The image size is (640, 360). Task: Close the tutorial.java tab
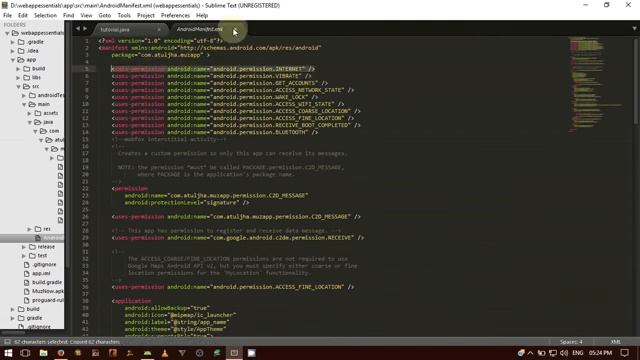tap(159, 29)
